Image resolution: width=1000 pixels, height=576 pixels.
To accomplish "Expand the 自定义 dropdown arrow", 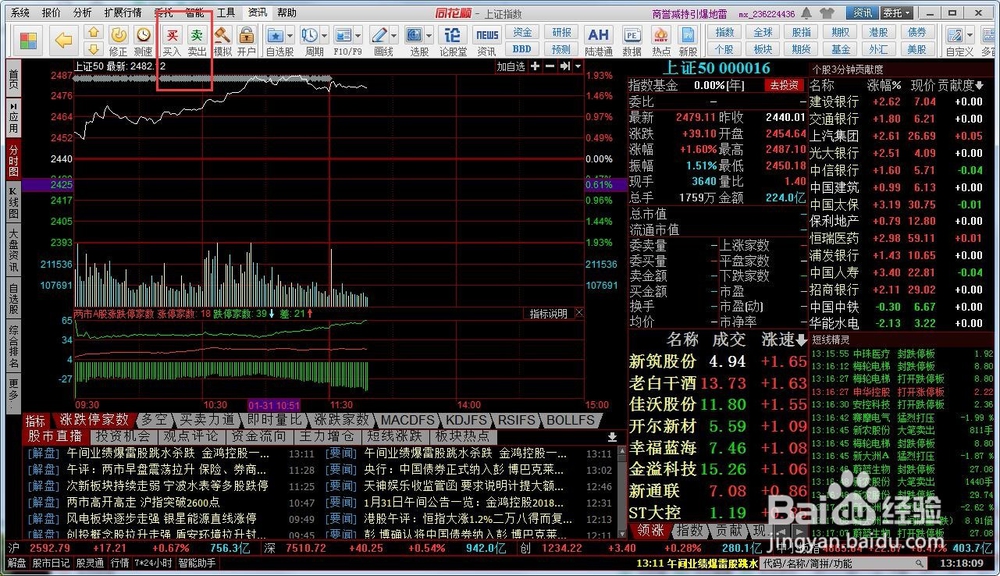I will tap(970, 36).
